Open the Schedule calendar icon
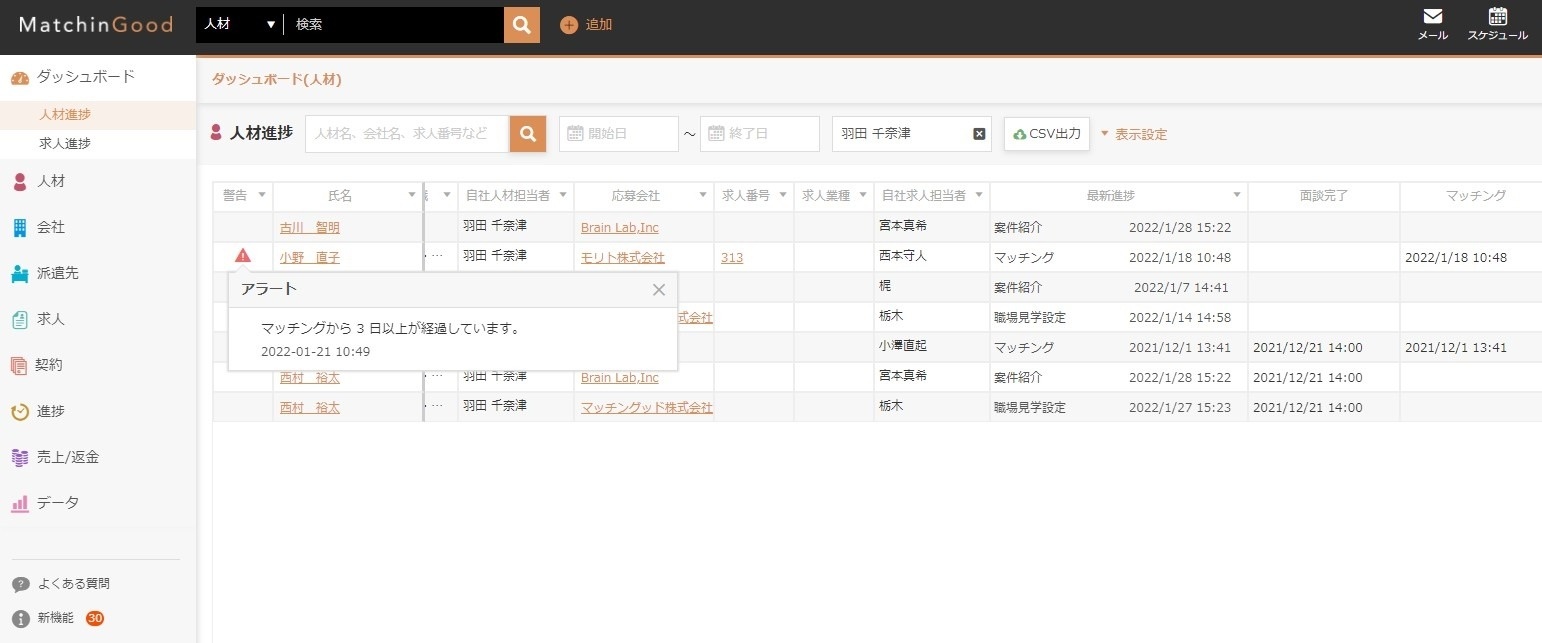 [x=1497, y=24]
